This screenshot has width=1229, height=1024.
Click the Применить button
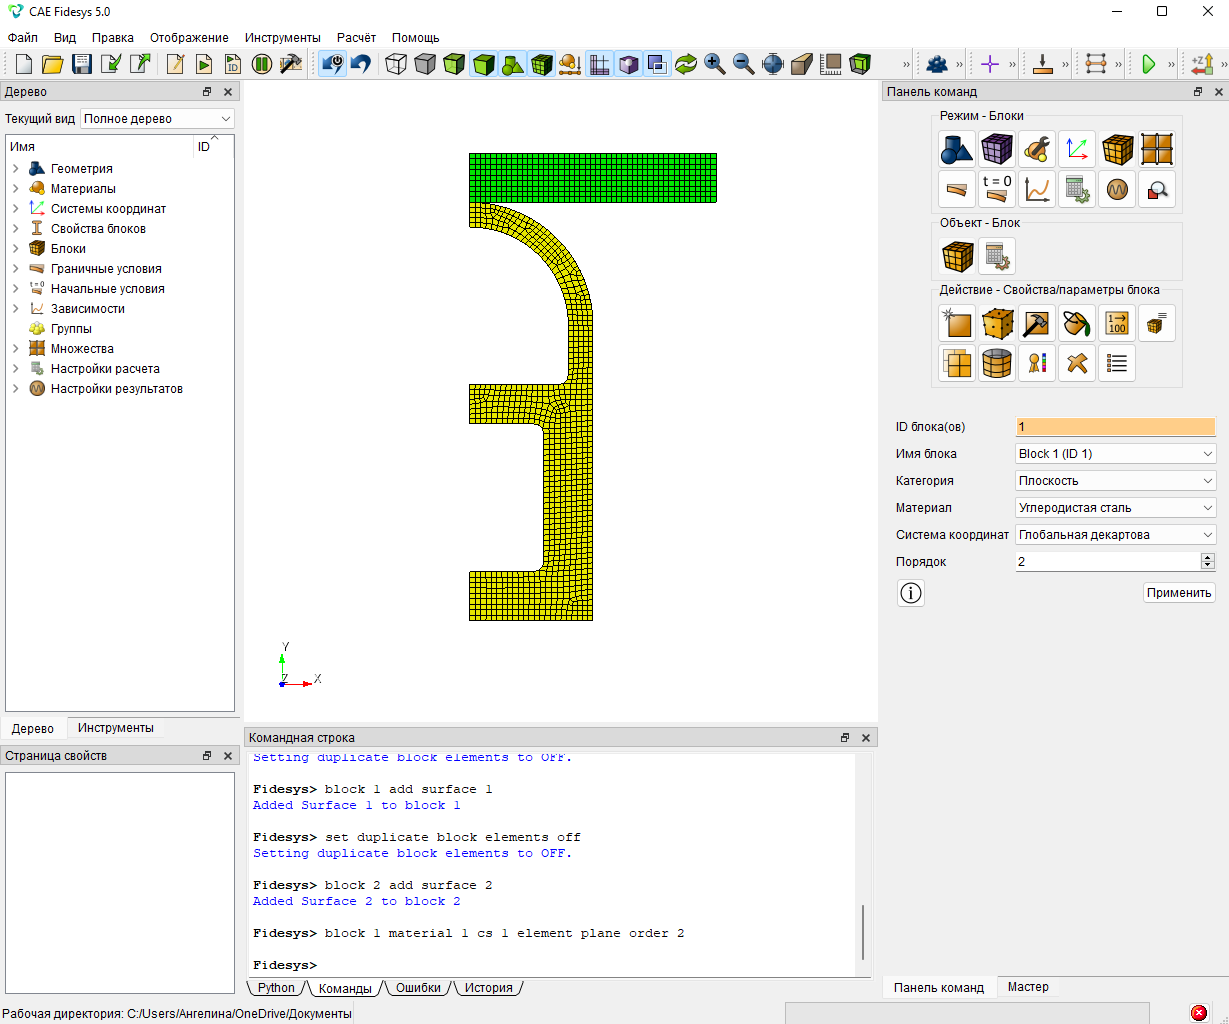coord(1179,593)
